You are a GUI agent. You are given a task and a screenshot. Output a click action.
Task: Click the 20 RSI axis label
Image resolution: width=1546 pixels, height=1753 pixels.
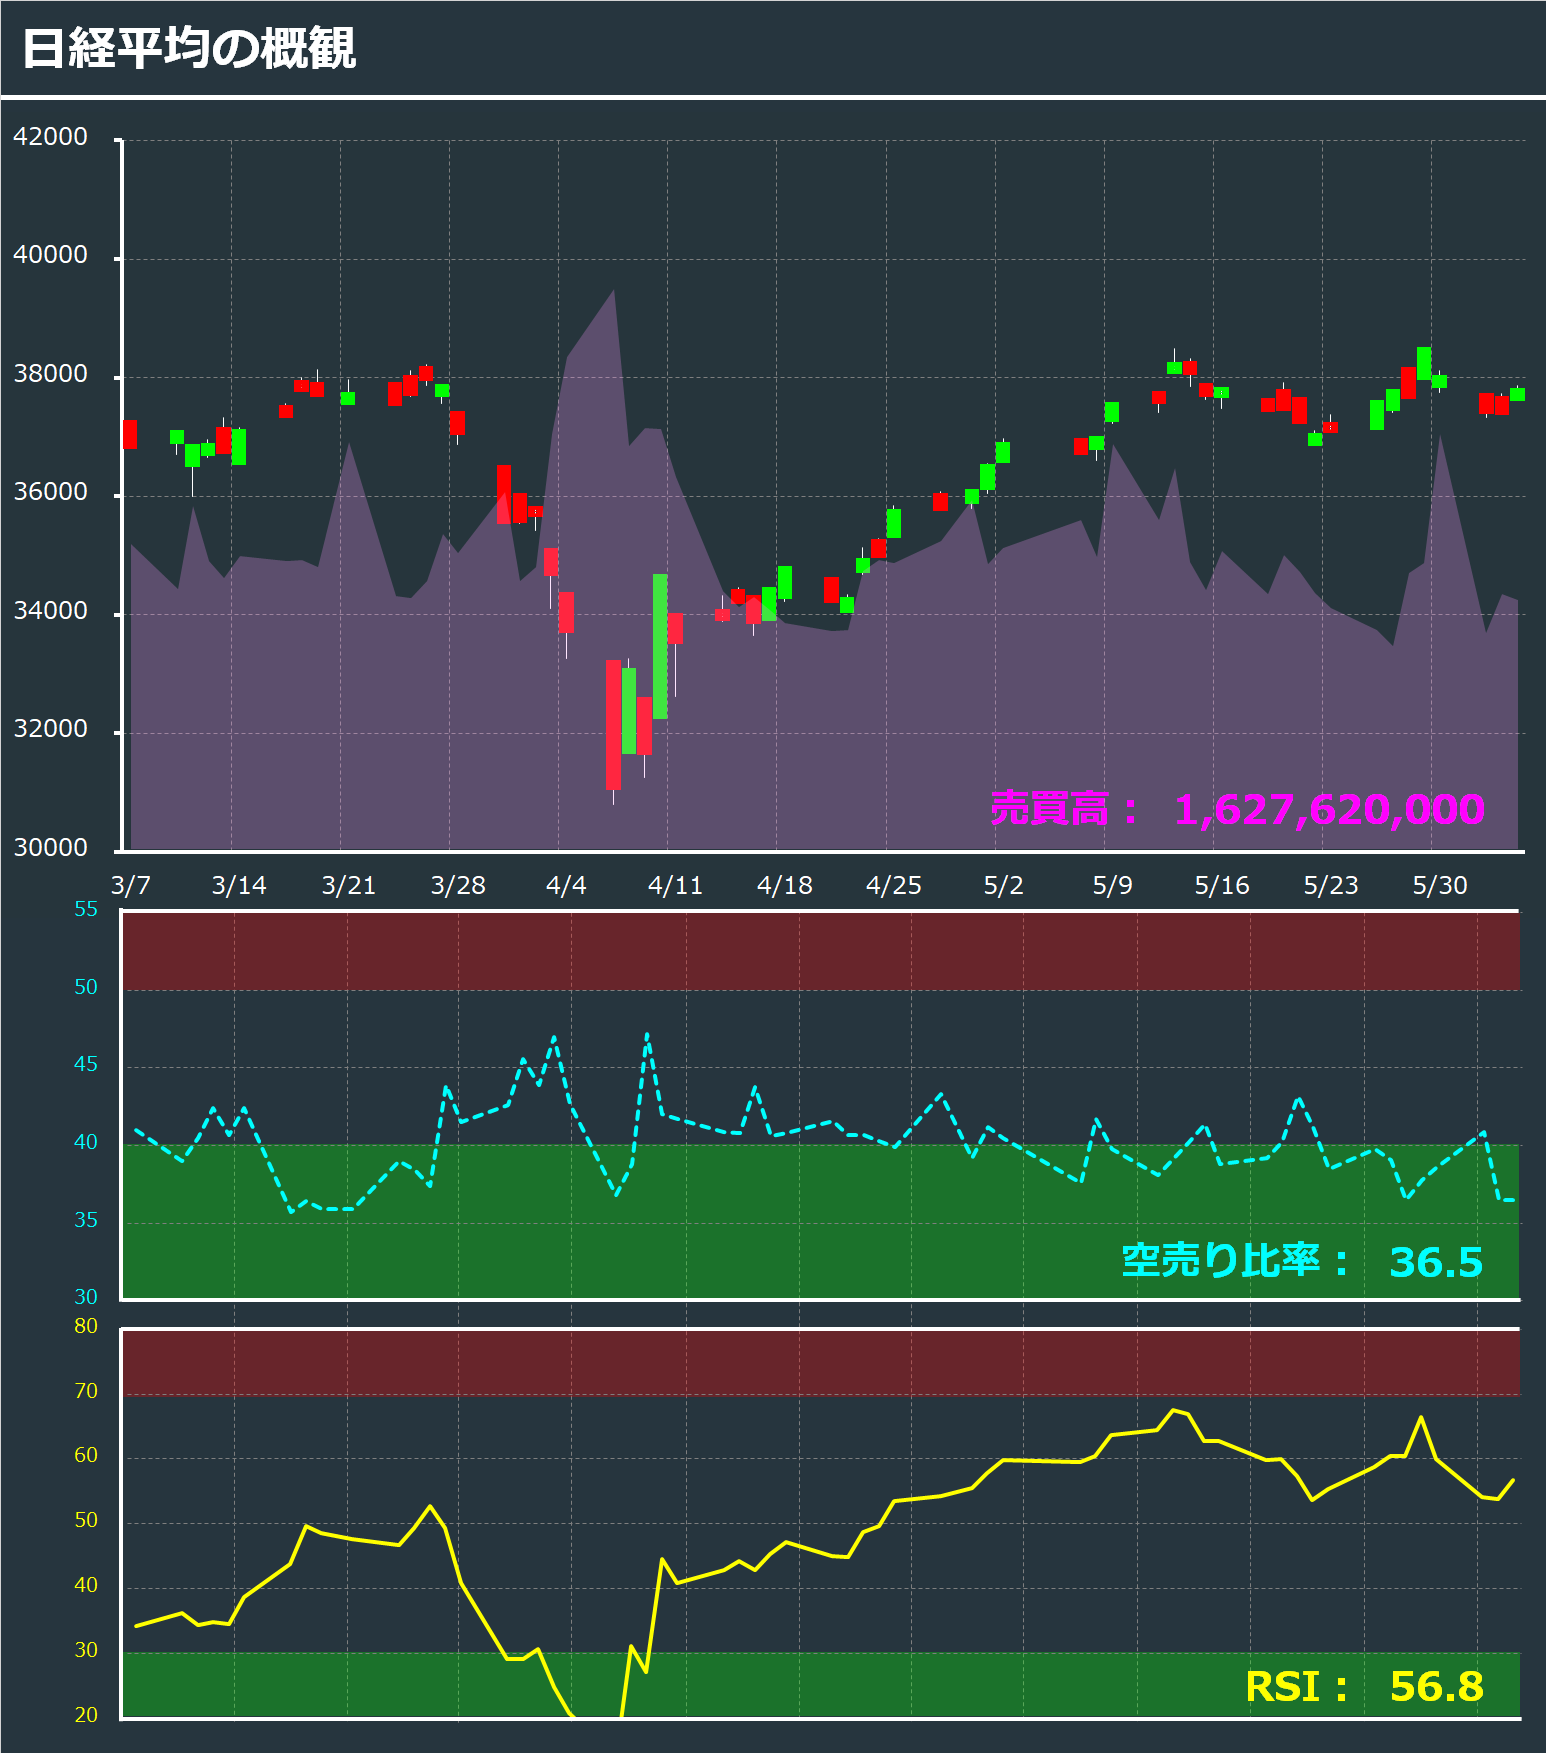tap(86, 1715)
